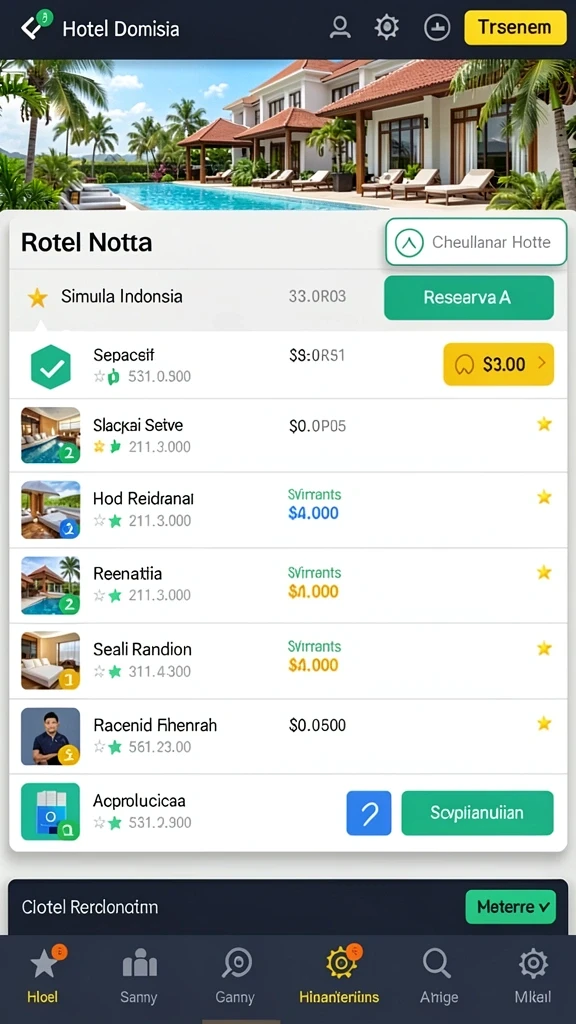The image size is (576, 1024).
Task: Click the green Scvplianuiian button
Action: point(477,813)
